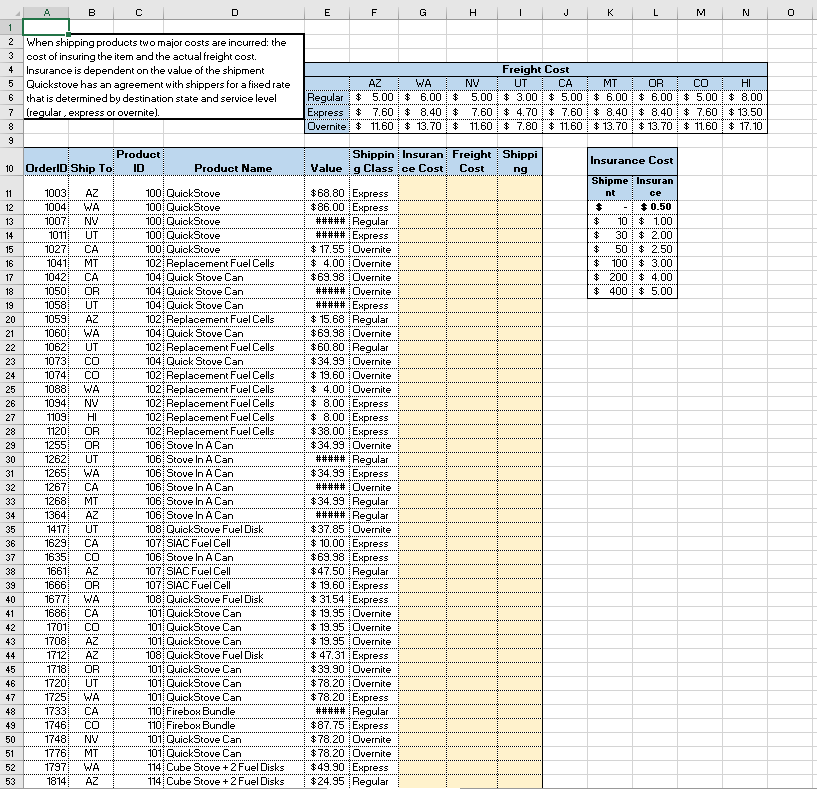
Task: Select the $5.00 insurance rate cell
Action: click(655, 291)
